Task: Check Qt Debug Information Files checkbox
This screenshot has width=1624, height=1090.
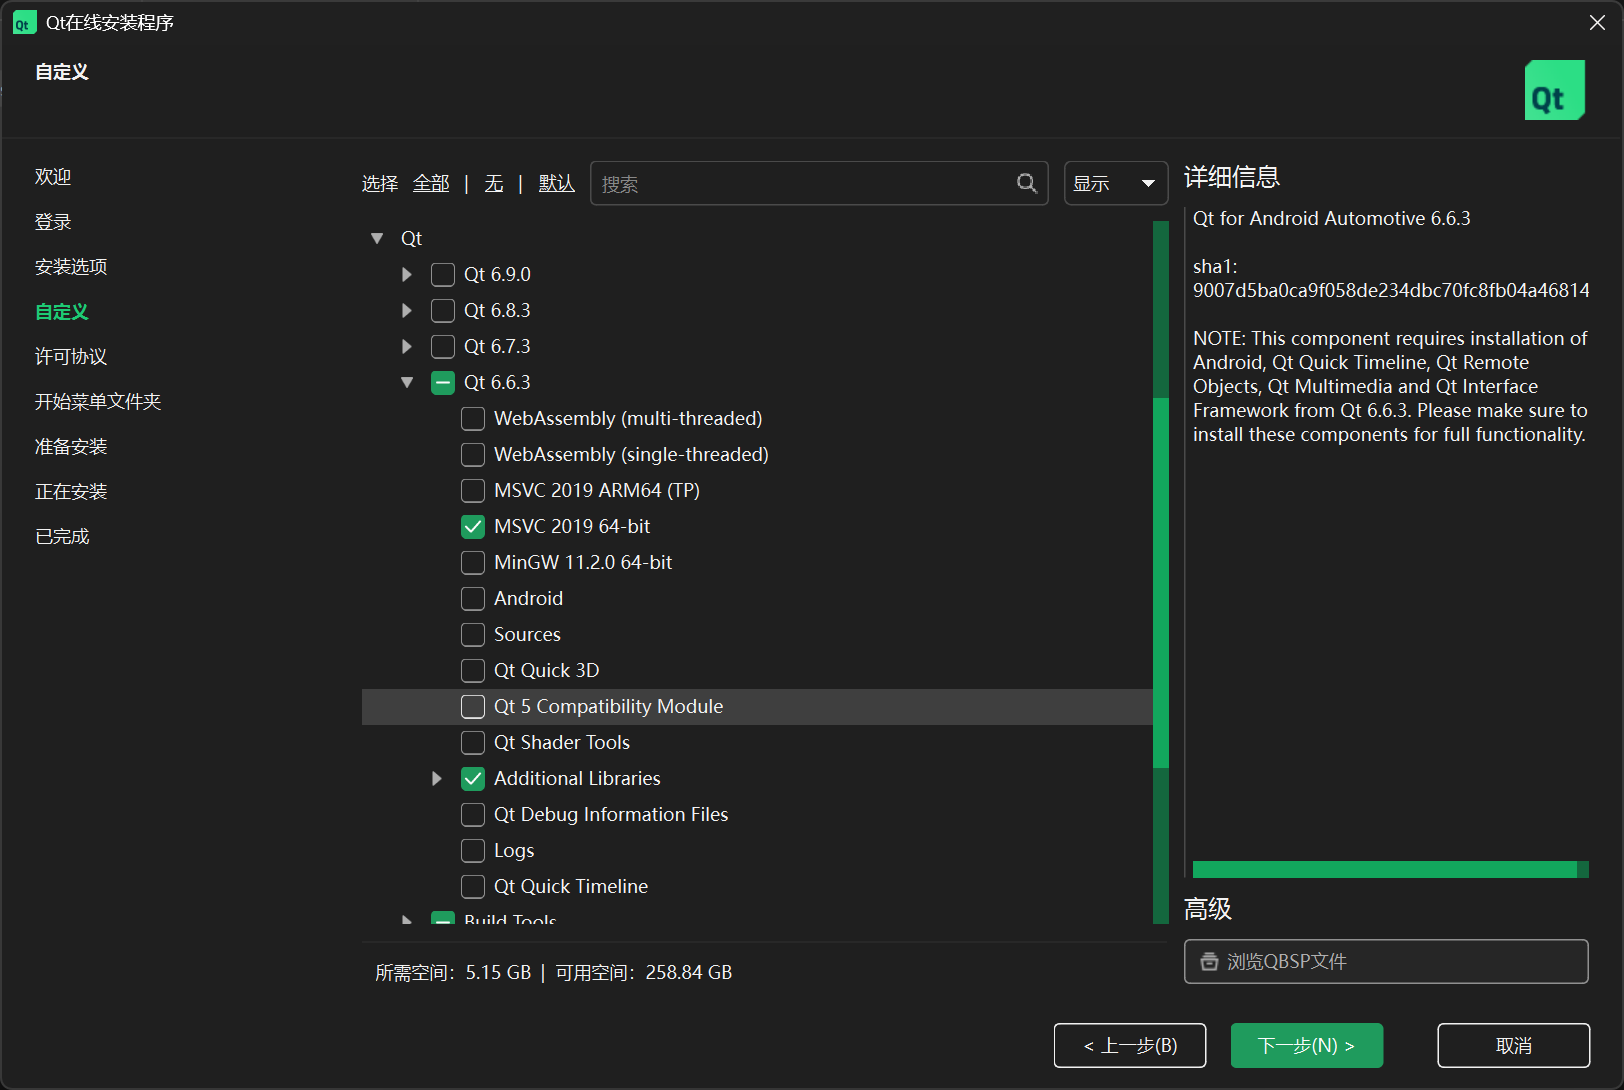Action: (473, 815)
